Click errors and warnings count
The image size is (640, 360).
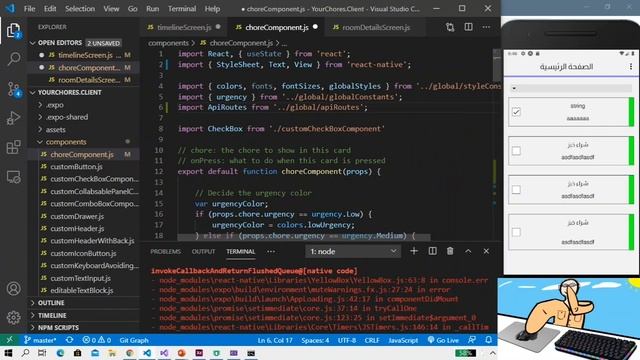point(96,340)
